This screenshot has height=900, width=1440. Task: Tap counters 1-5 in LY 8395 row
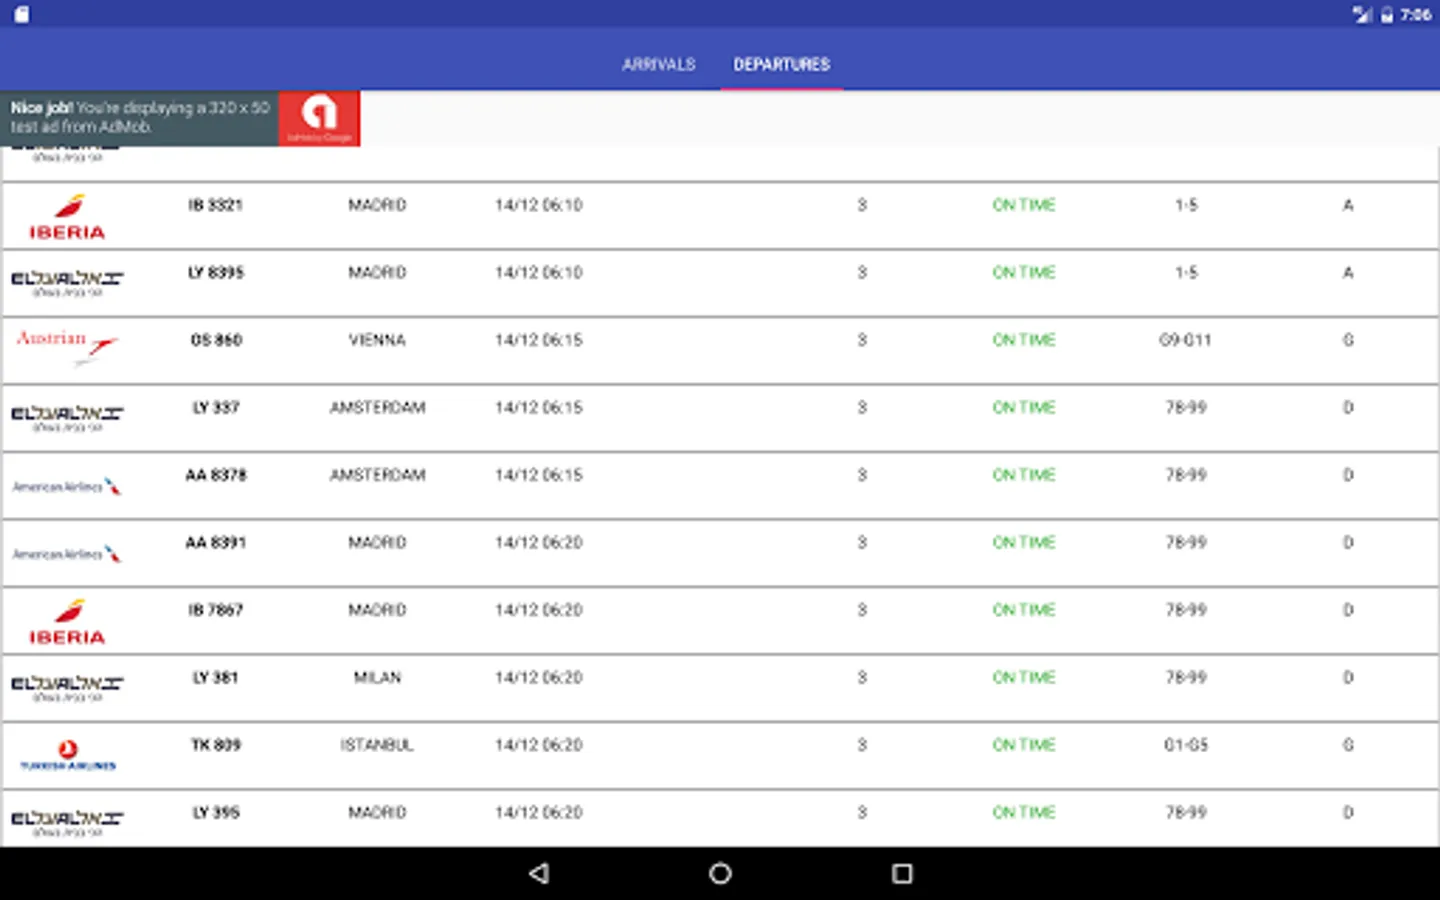(1186, 272)
